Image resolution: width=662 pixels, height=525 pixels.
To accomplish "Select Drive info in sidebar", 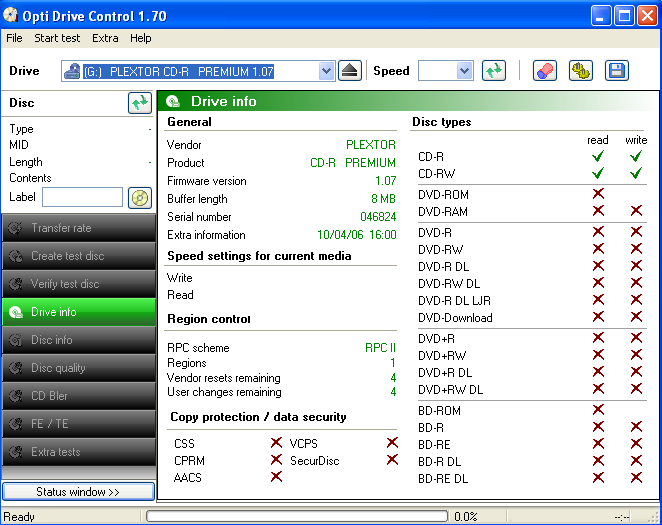I will point(78,312).
